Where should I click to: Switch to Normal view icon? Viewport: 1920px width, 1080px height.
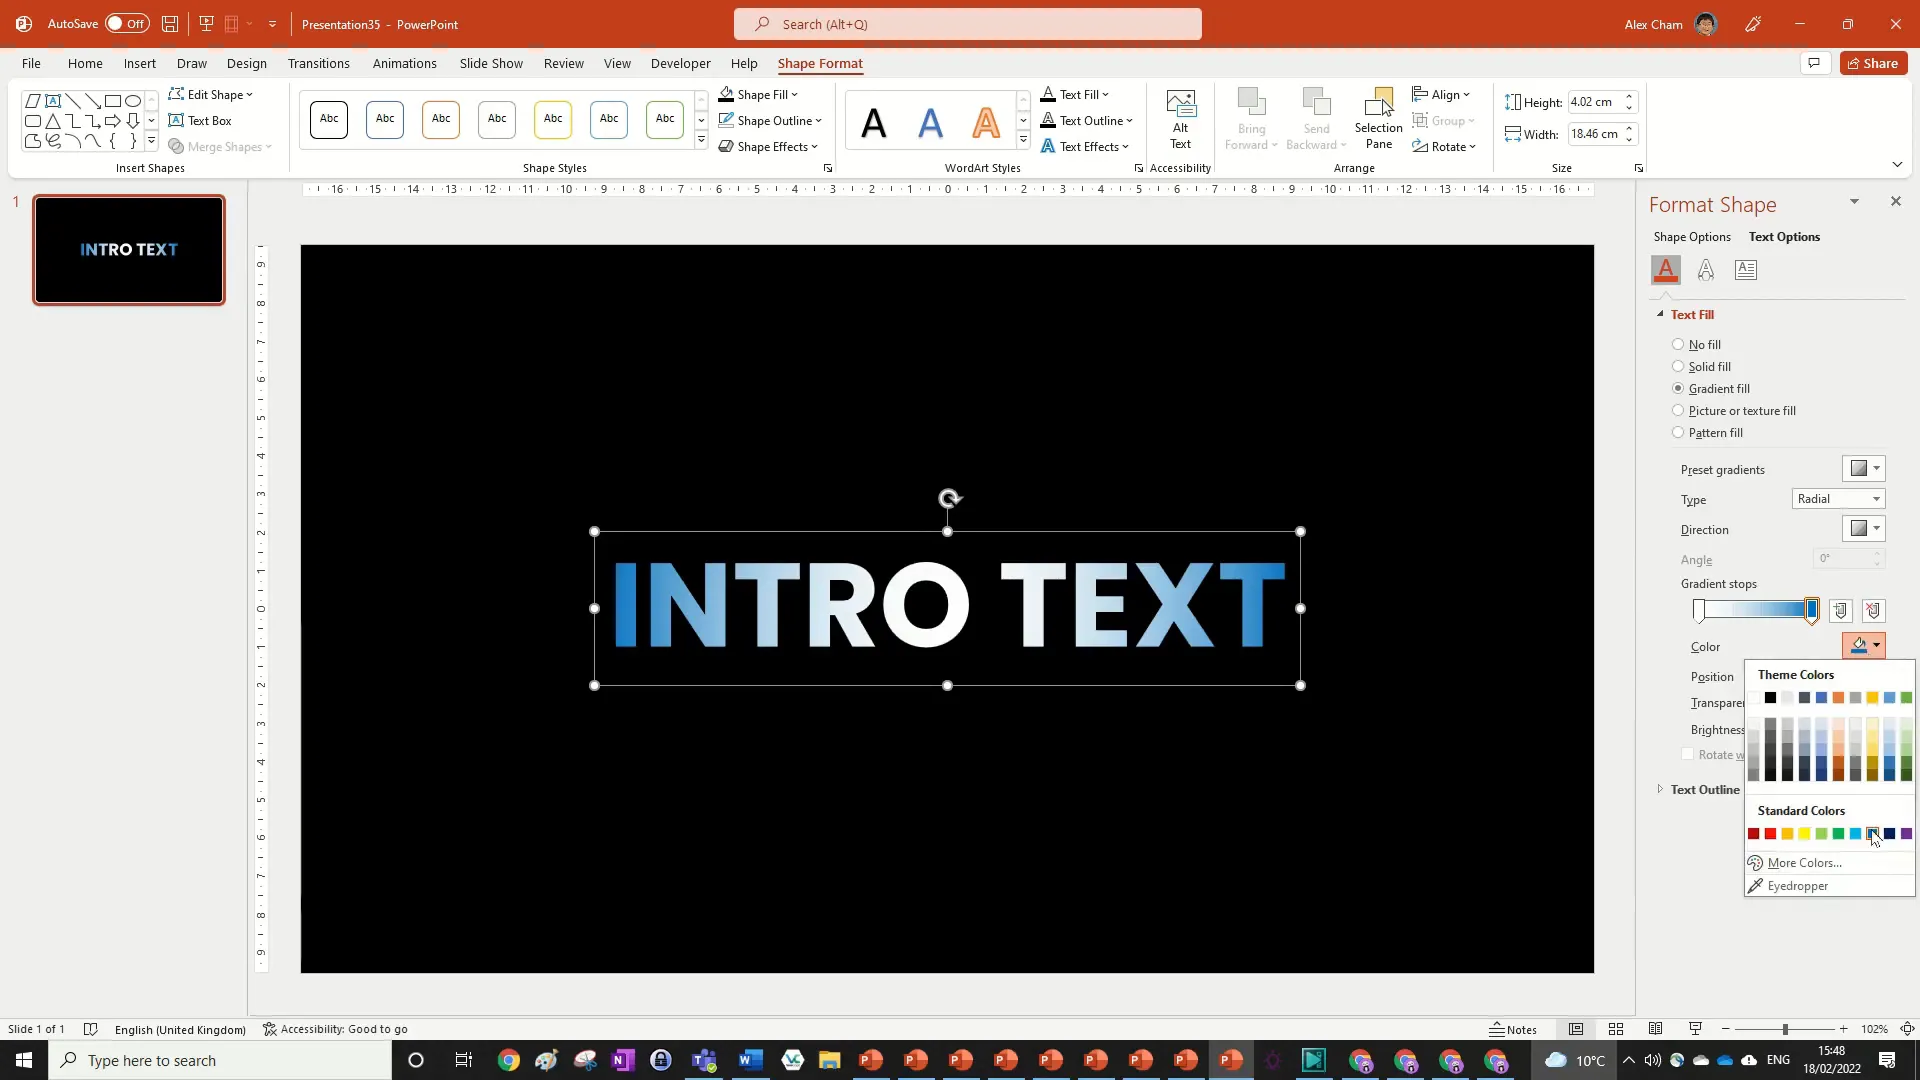[1576, 1029]
